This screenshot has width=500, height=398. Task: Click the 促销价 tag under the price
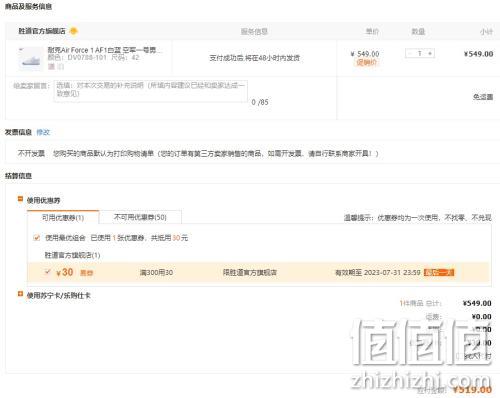366,62
